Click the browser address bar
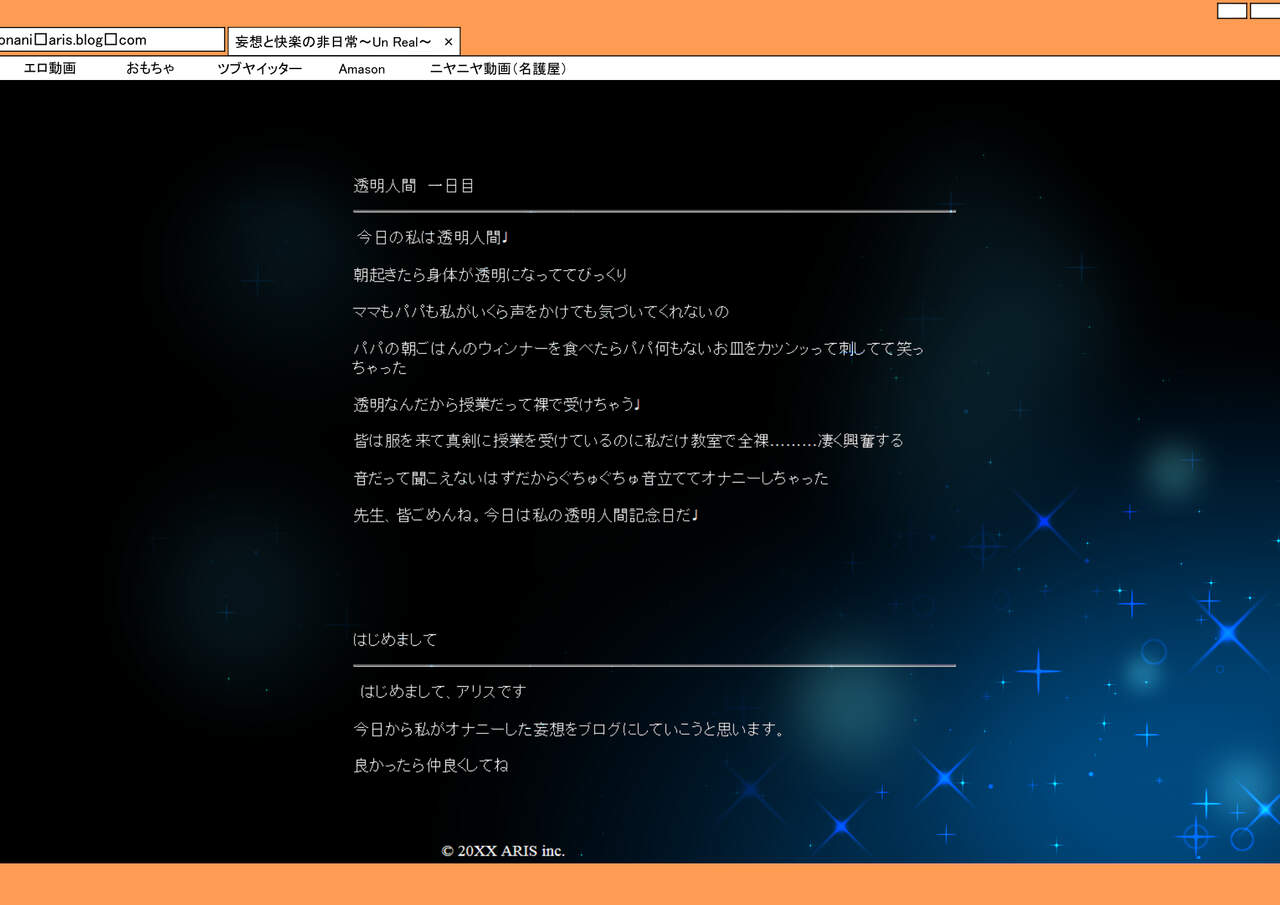Image resolution: width=1280 pixels, height=905 pixels. 110,40
